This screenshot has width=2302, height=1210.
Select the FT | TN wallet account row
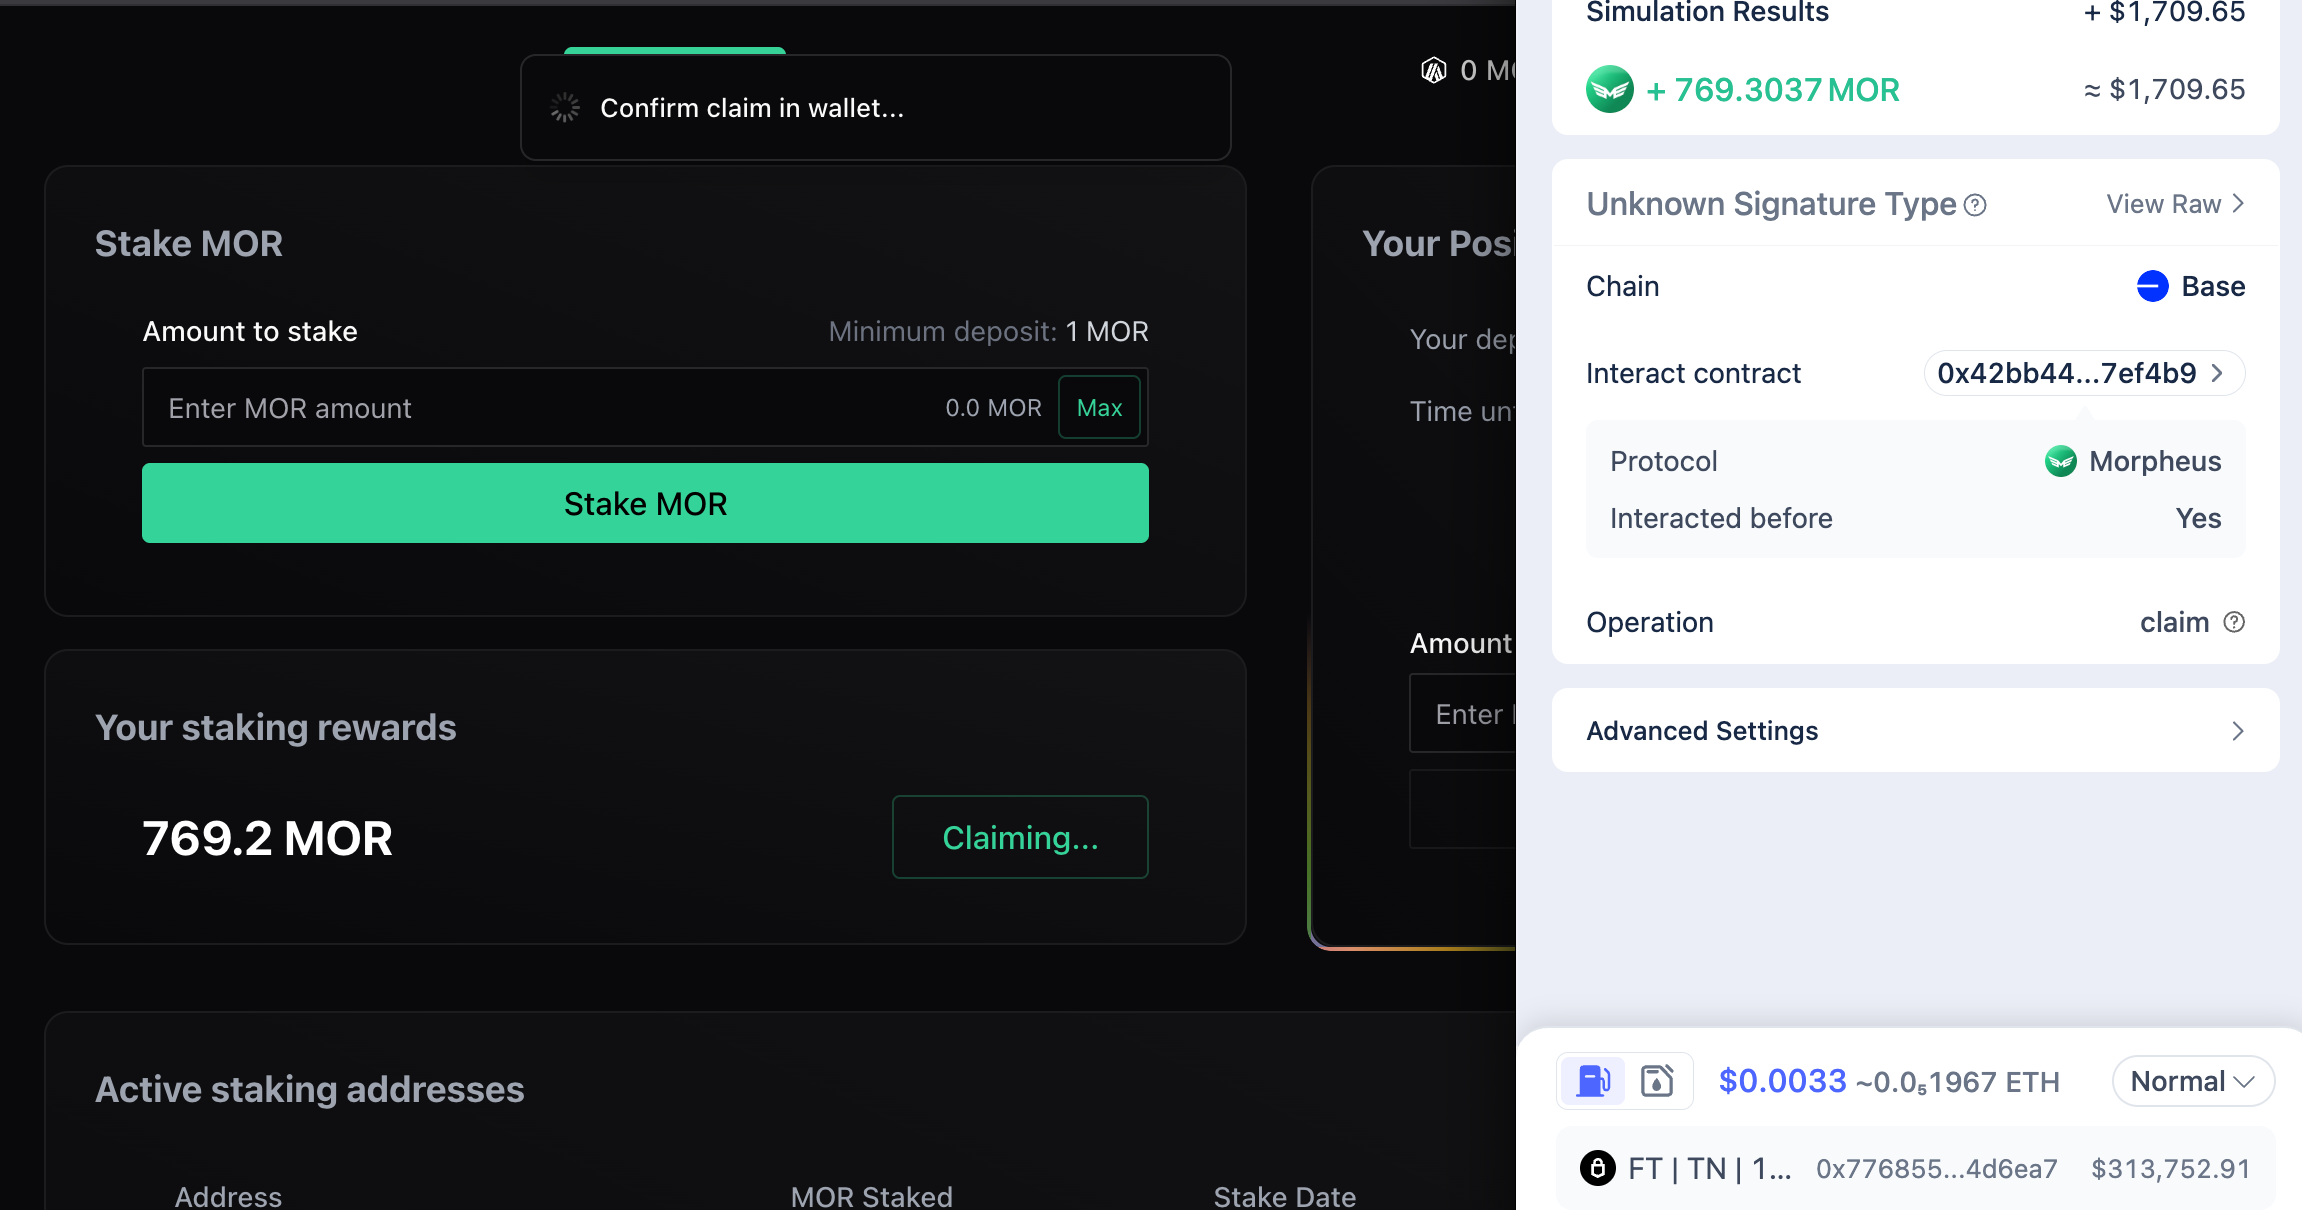click(x=1915, y=1168)
